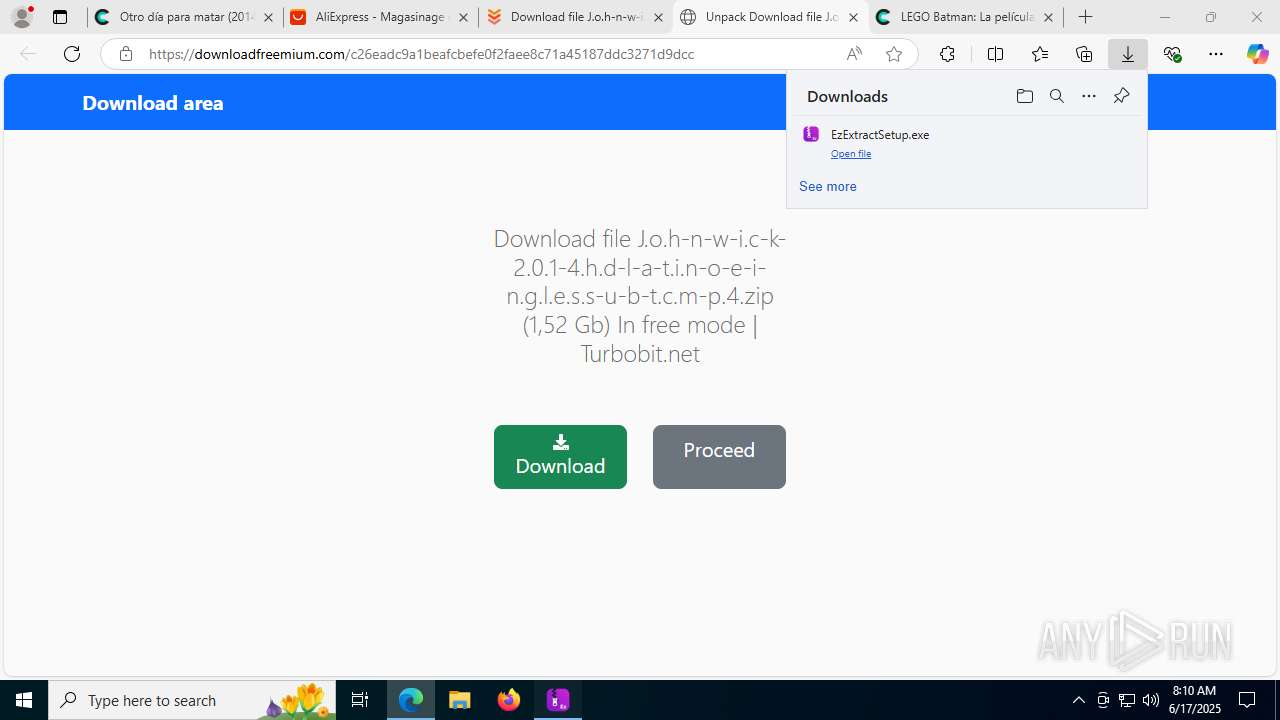Switch to the LEGO Batman tab

click(x=966, y=17)
